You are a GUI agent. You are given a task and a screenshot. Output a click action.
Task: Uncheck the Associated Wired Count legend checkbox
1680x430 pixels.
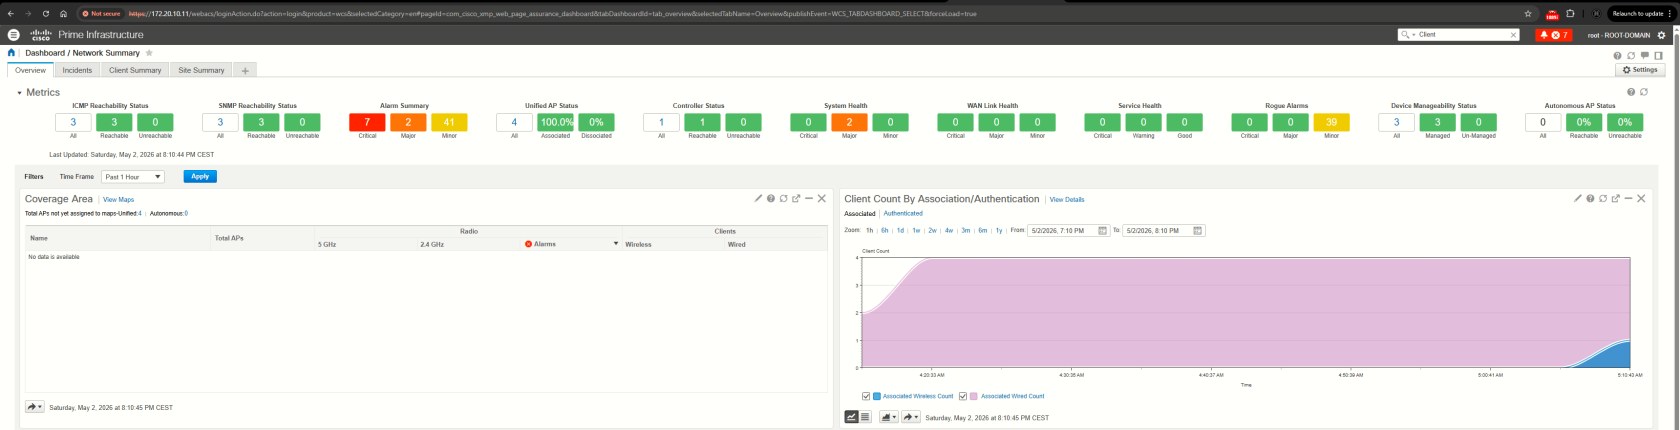tap(964, 396)
